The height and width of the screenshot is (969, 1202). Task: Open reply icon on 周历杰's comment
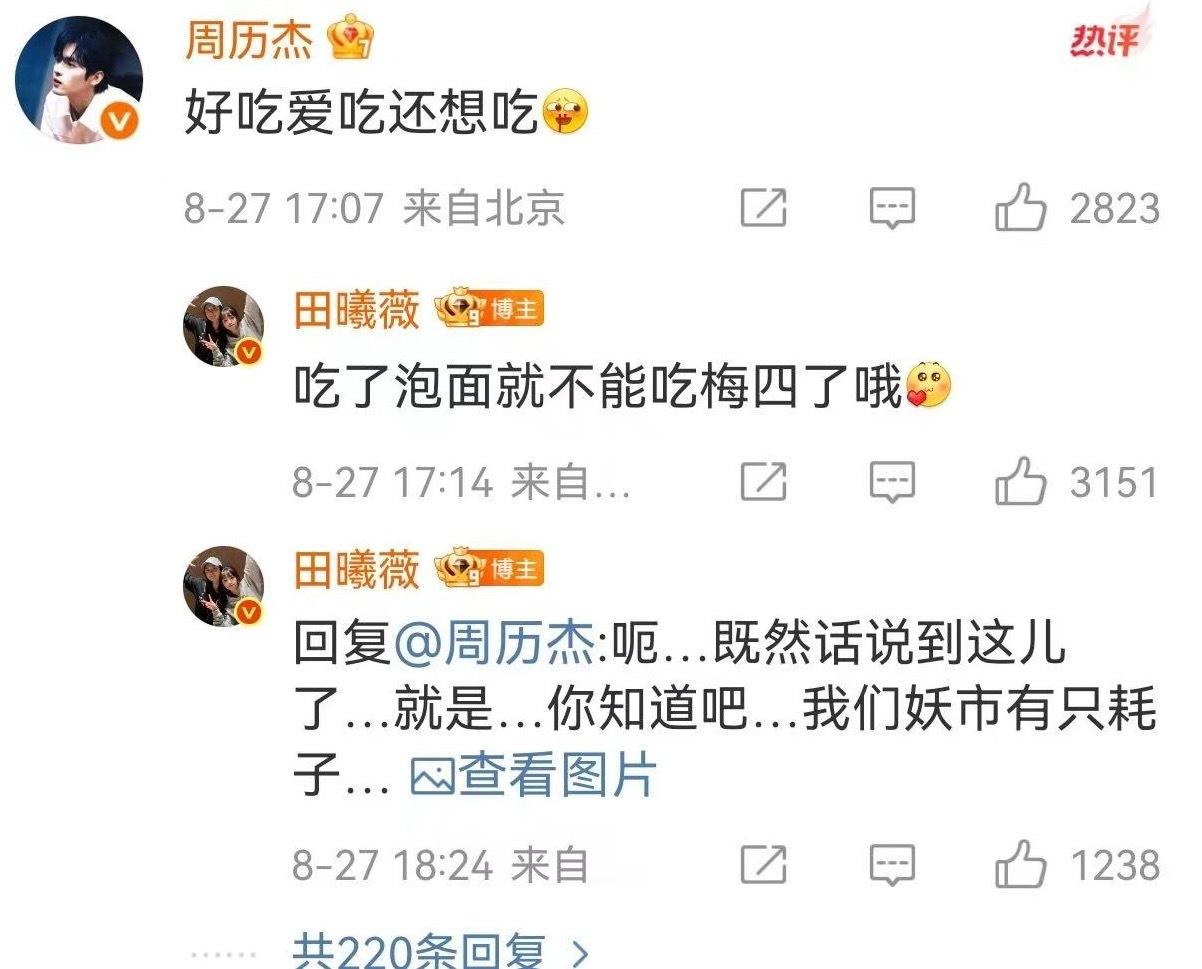[892, 209]
